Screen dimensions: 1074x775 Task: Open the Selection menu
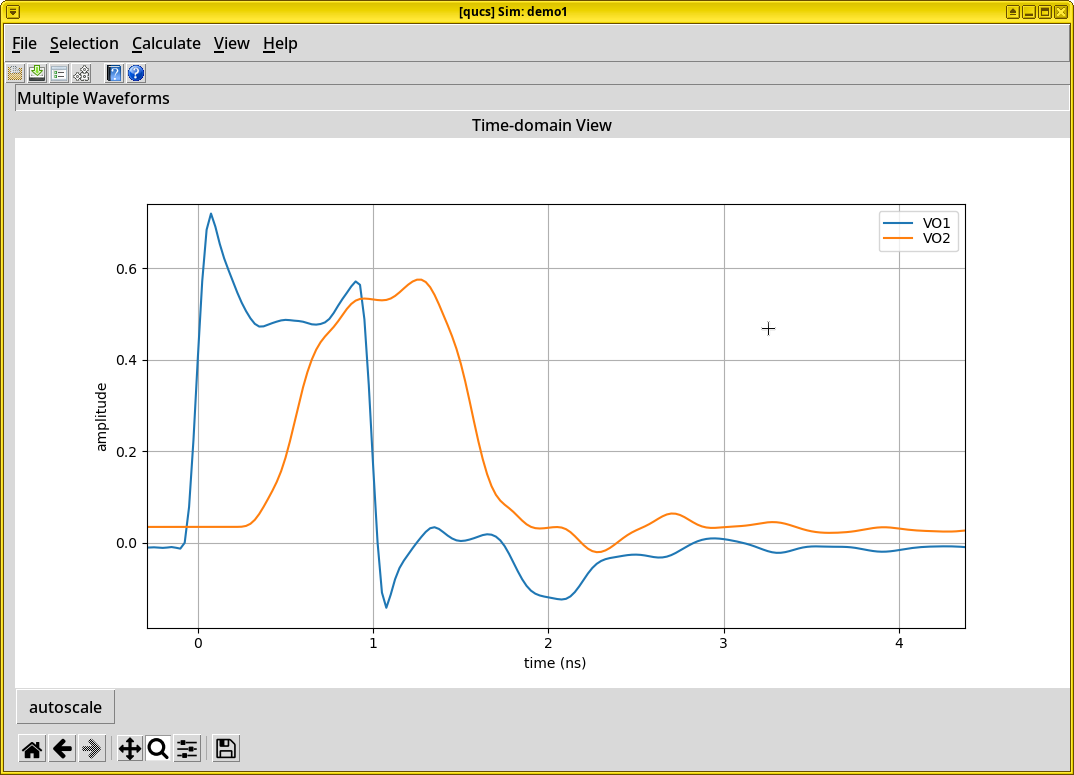tap(84, 43)
